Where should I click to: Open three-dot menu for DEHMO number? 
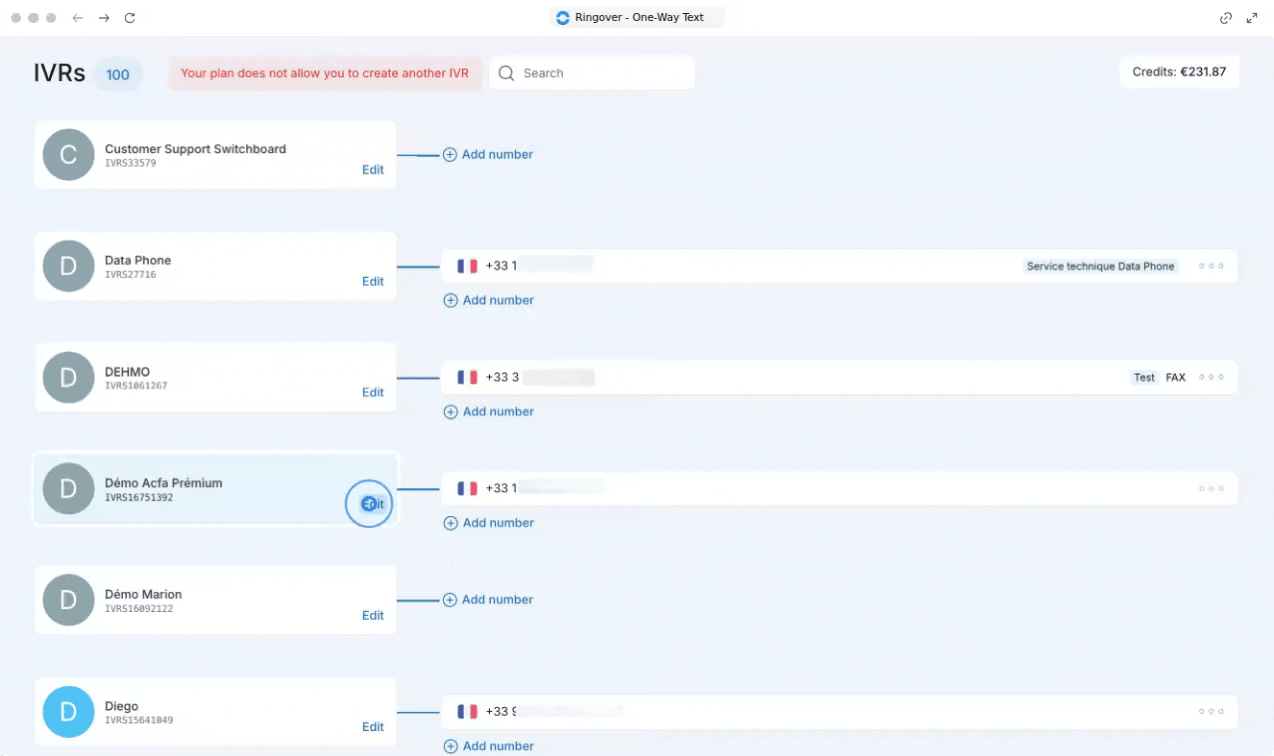pos(1211,377)
